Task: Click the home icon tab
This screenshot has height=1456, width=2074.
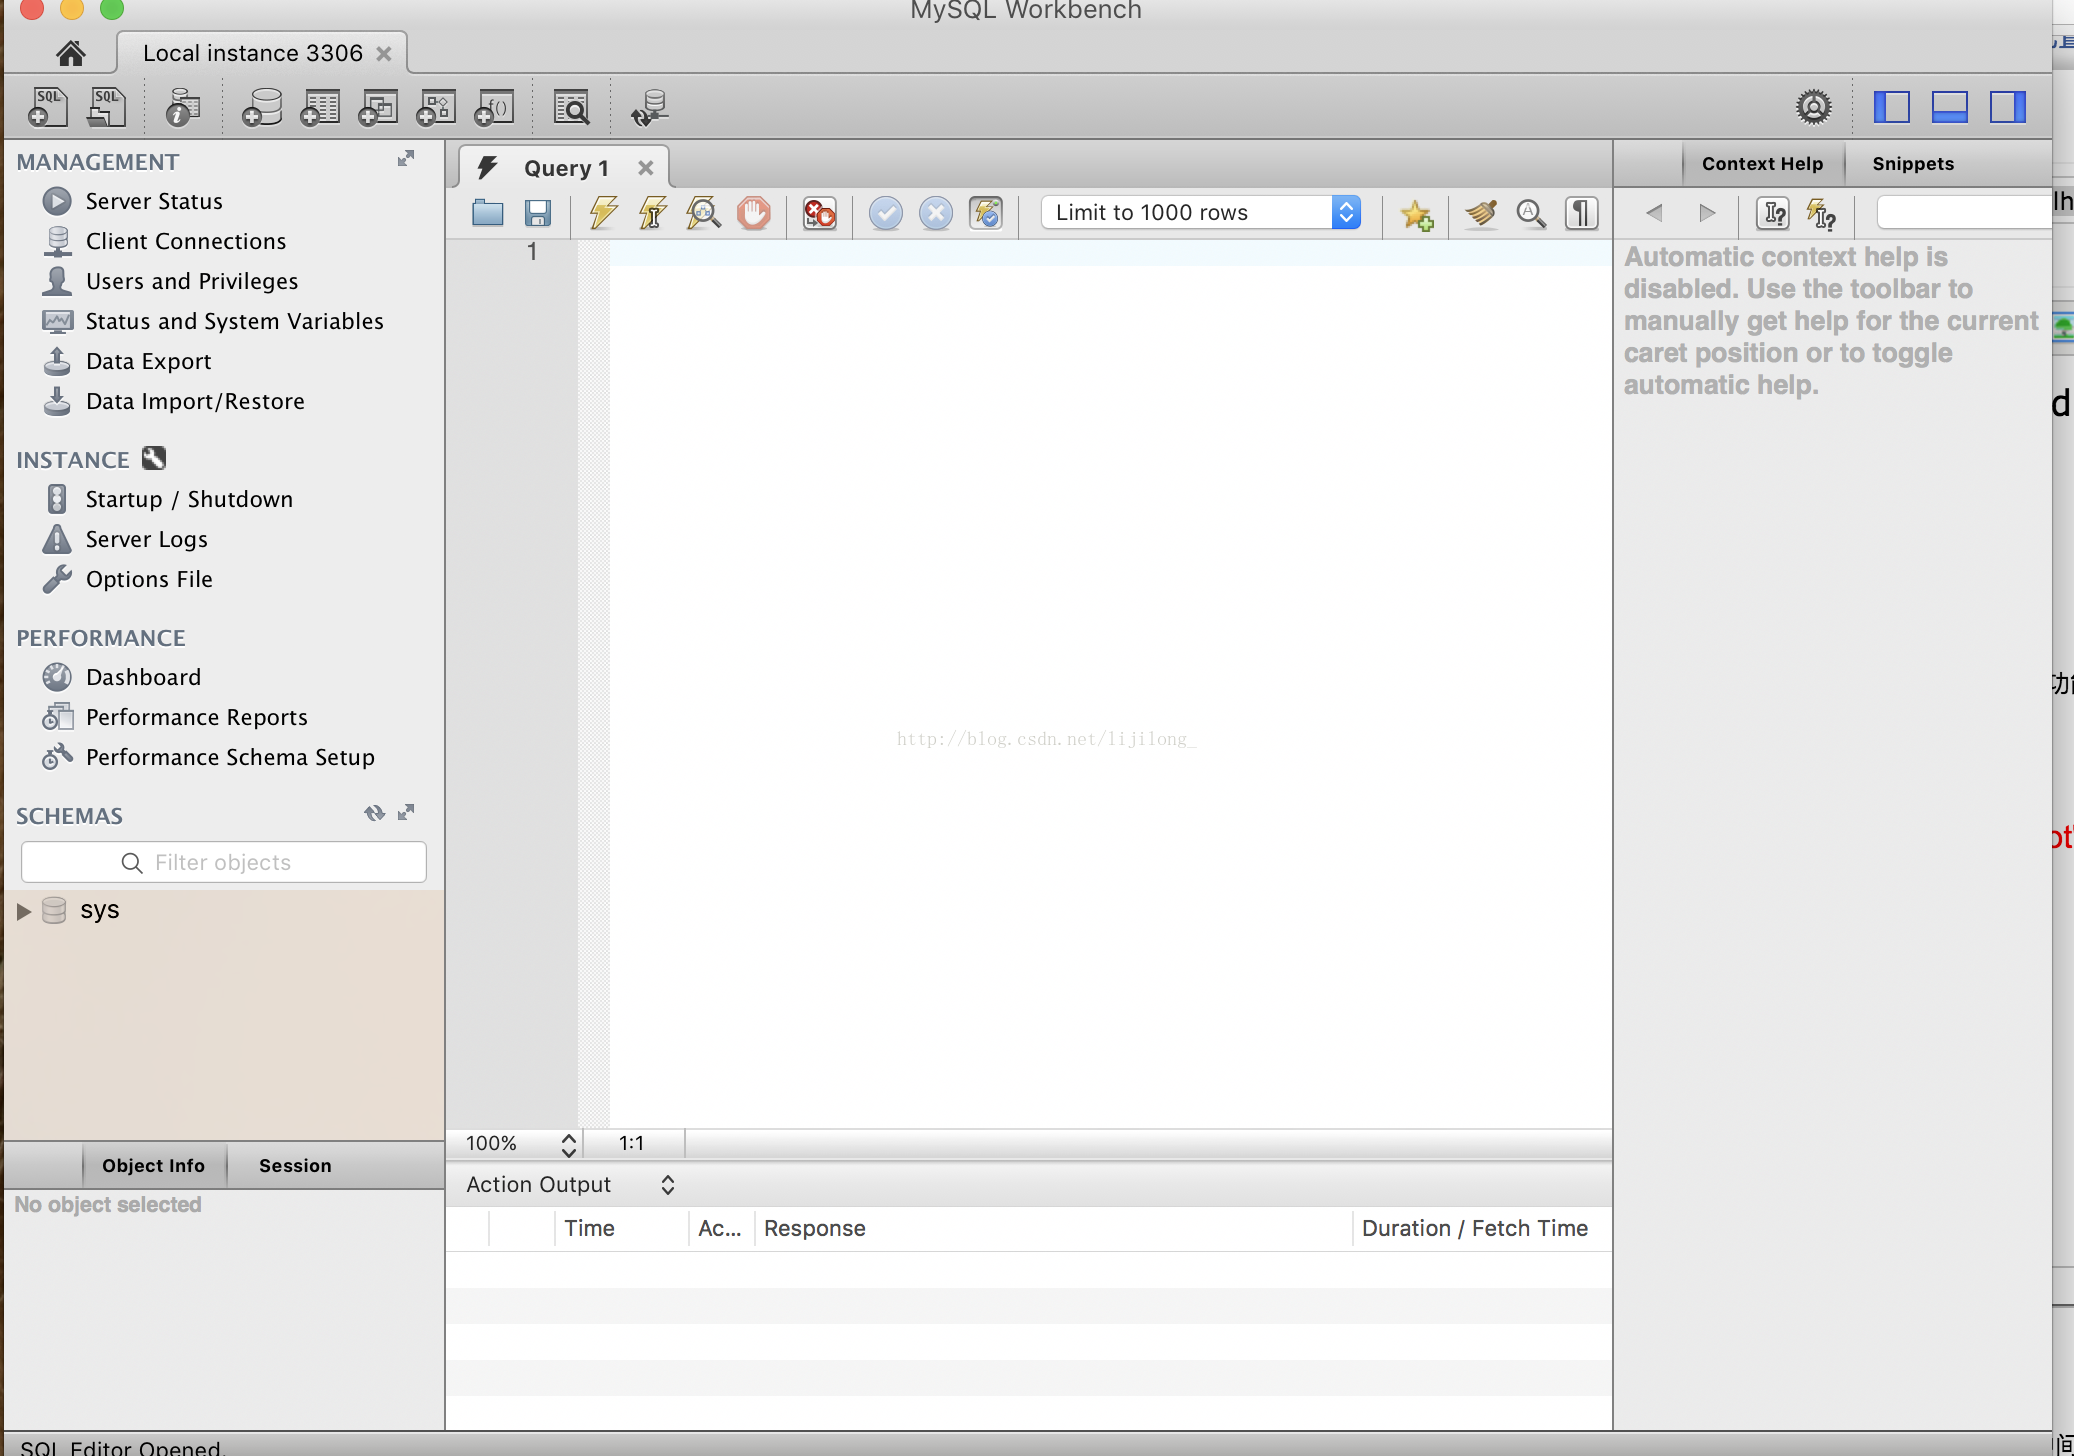Action: coord(70,53)
